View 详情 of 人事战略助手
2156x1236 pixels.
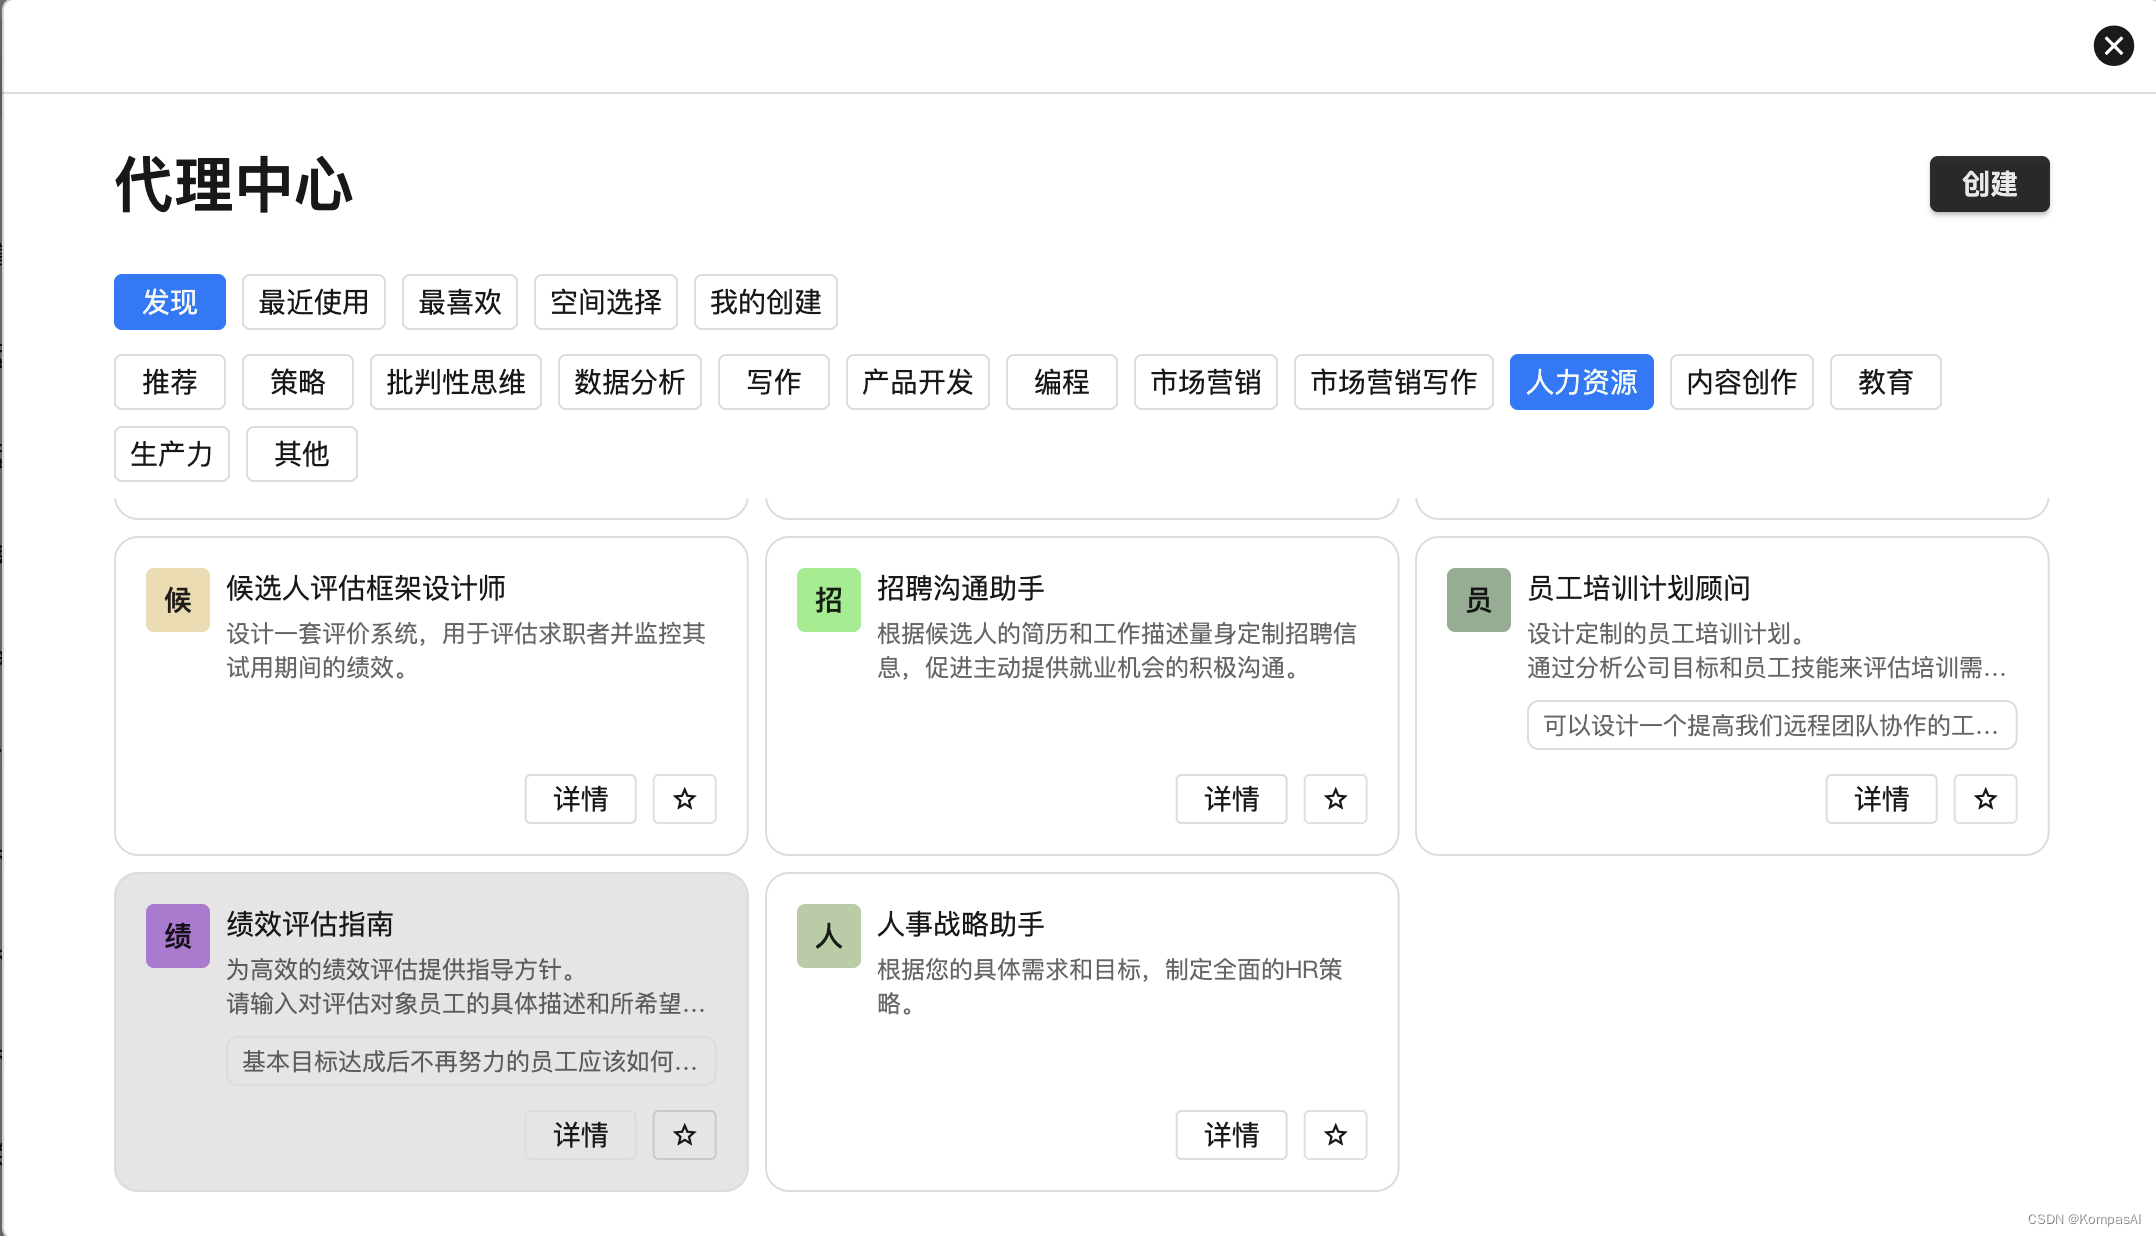coord(1231,1135)
